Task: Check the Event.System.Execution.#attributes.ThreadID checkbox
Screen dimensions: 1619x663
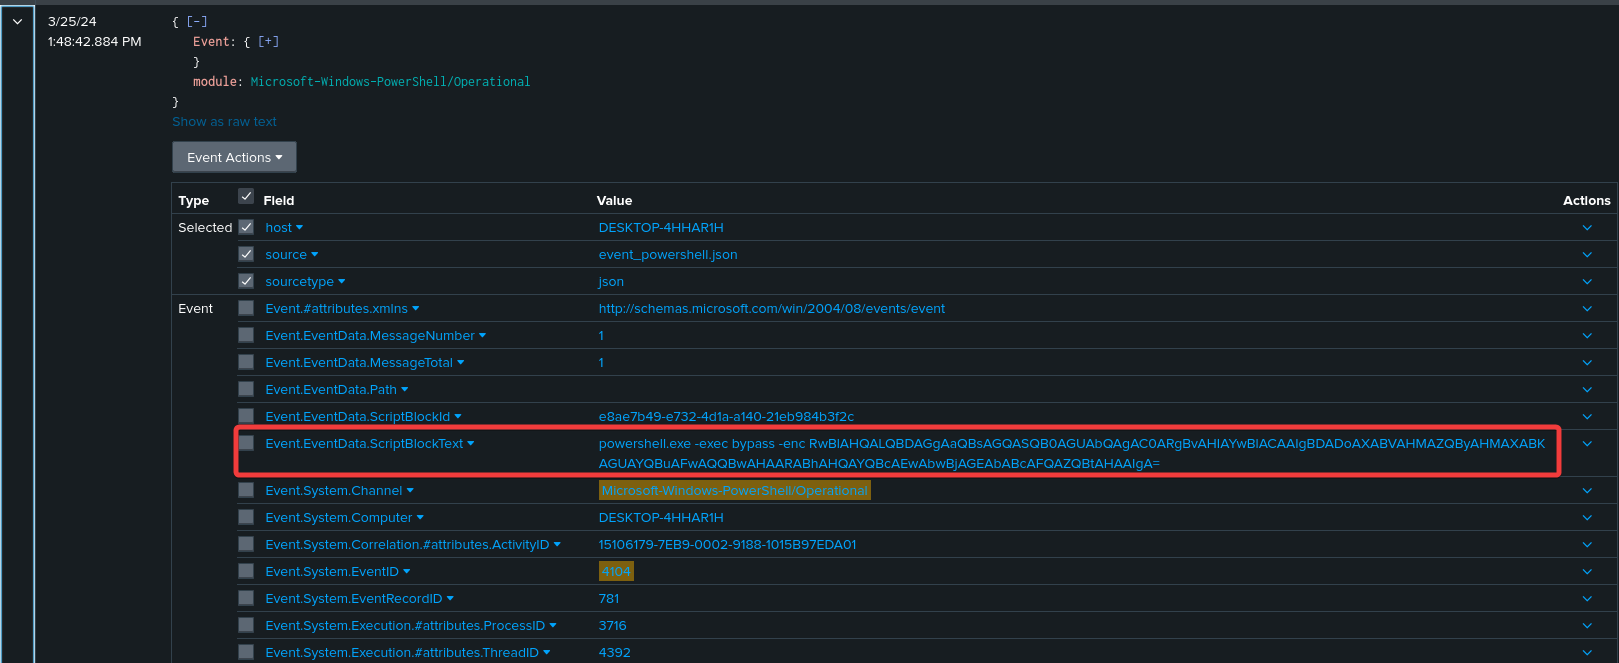Action: [x=246, y=652]
